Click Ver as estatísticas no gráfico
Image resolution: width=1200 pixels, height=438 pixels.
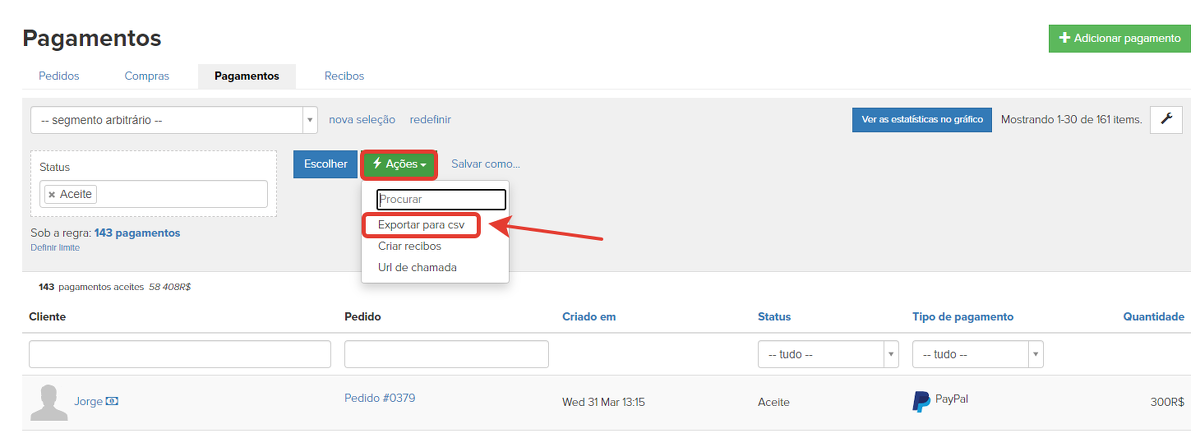[x=921, y=120]
